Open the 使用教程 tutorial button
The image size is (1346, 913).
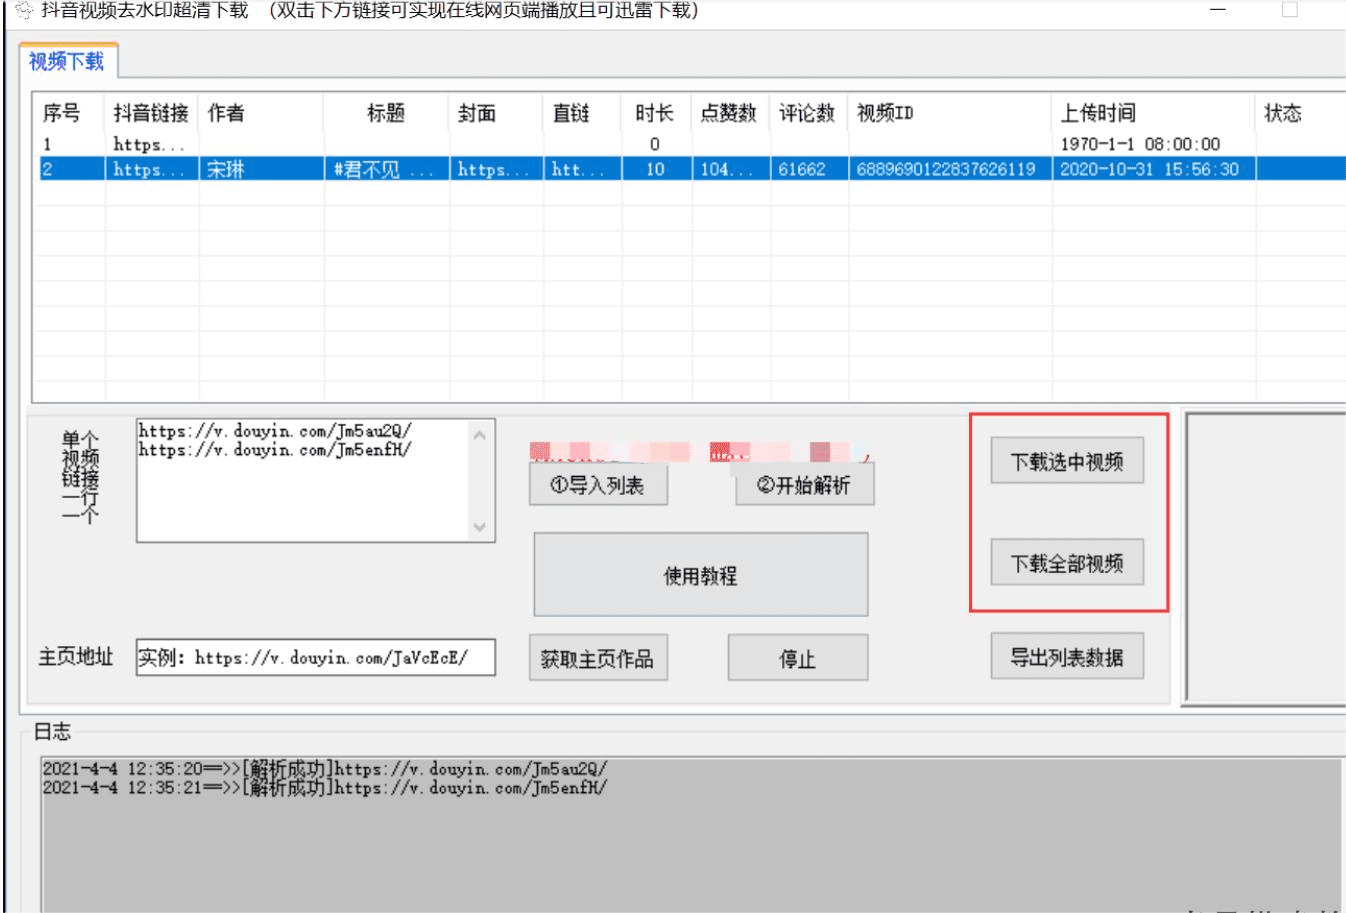pos(700,575)
